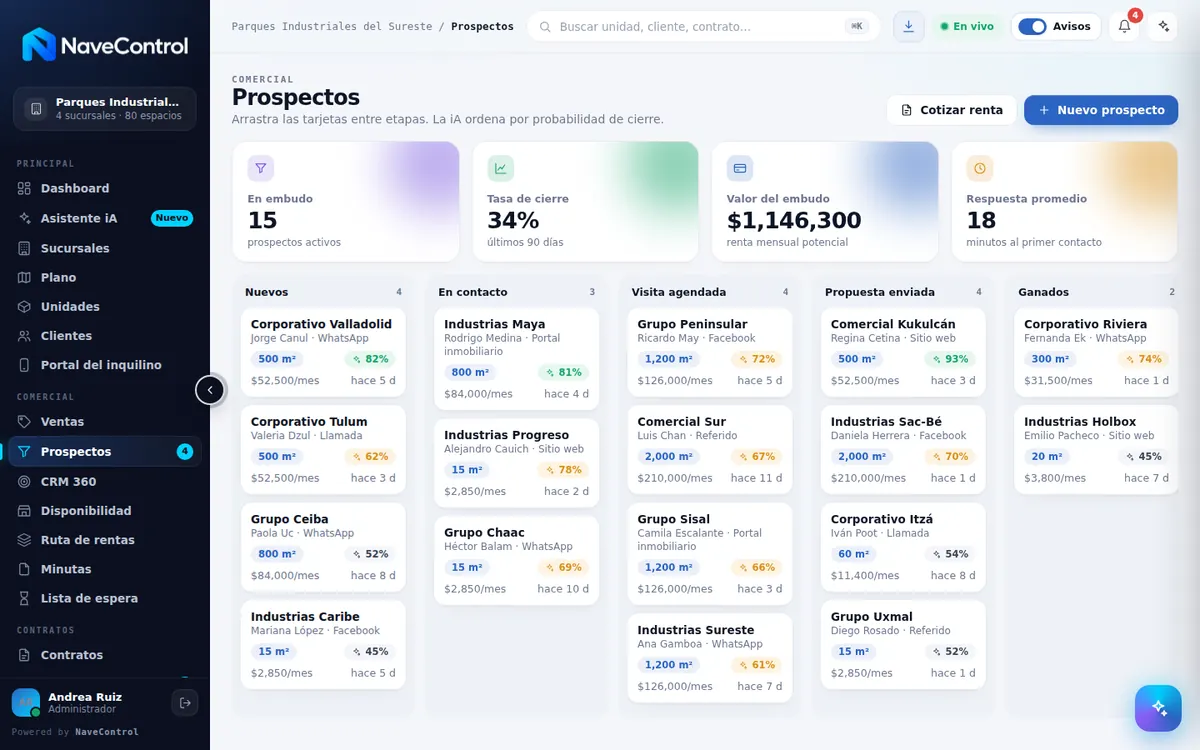
Task: Open the Corporativo Valladolid card
Action: pyautogui.click(x=323, y=353)
